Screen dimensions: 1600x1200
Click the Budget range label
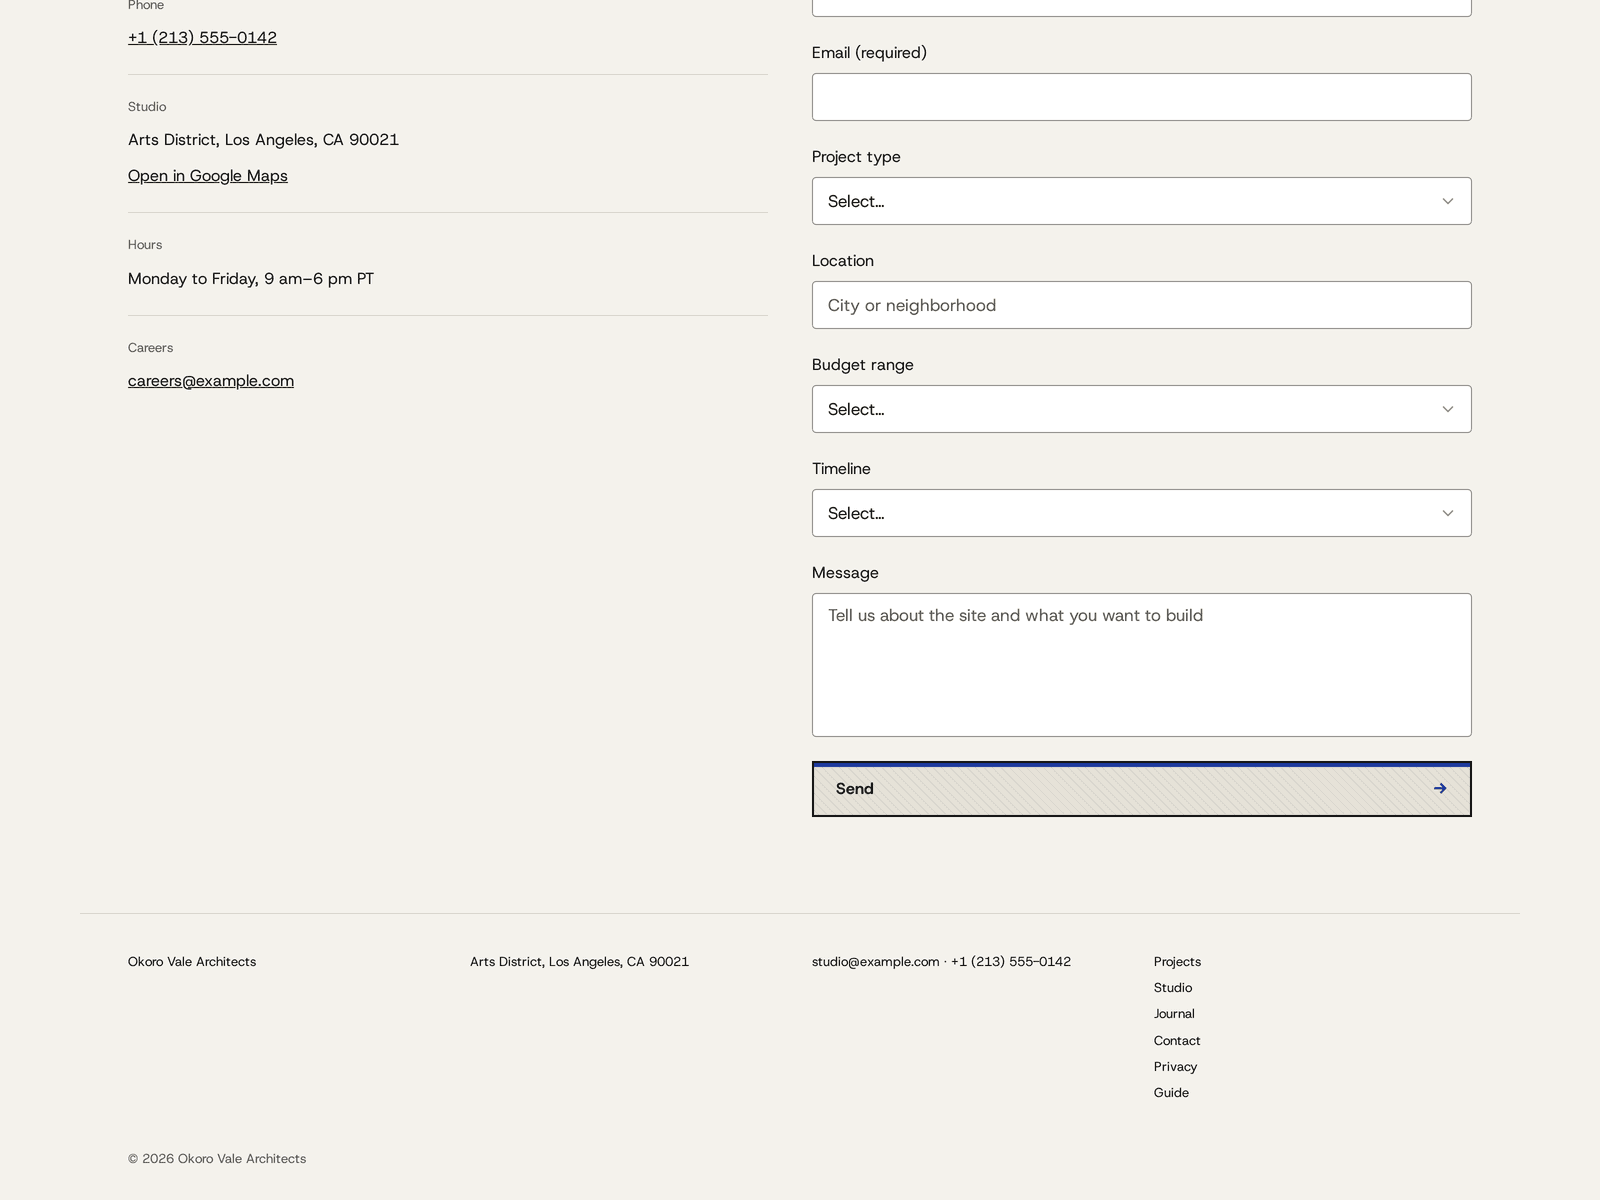click(x=863, y=365)
